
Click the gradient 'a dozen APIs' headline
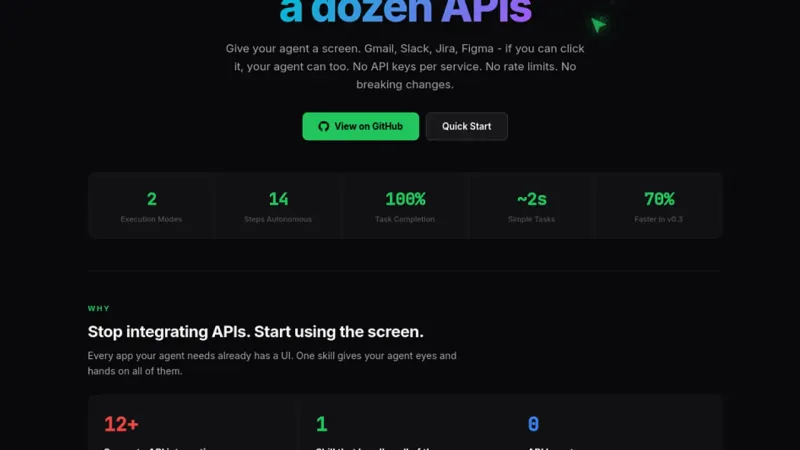pos(405,11)
